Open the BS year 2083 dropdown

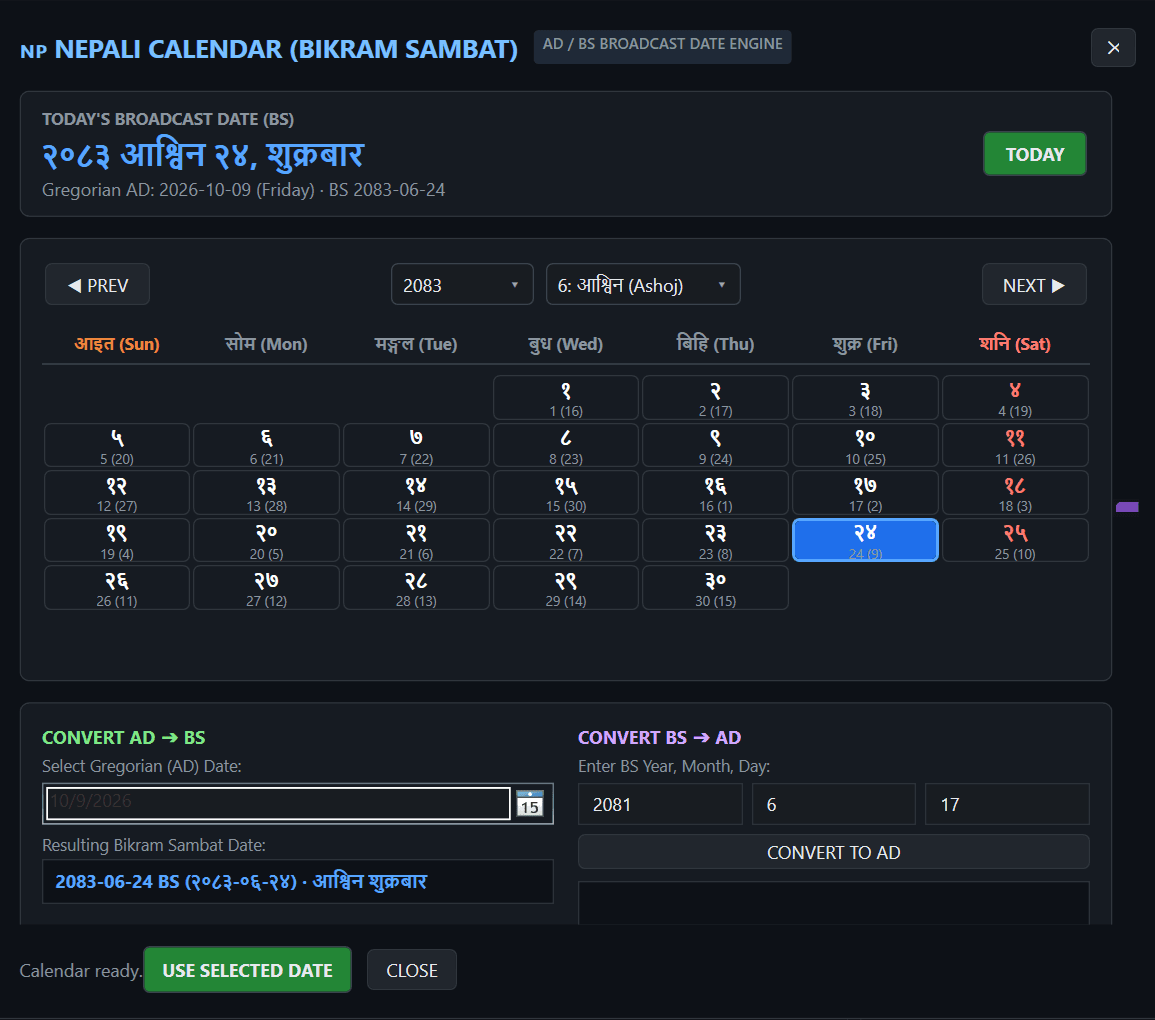pos(462,285)
